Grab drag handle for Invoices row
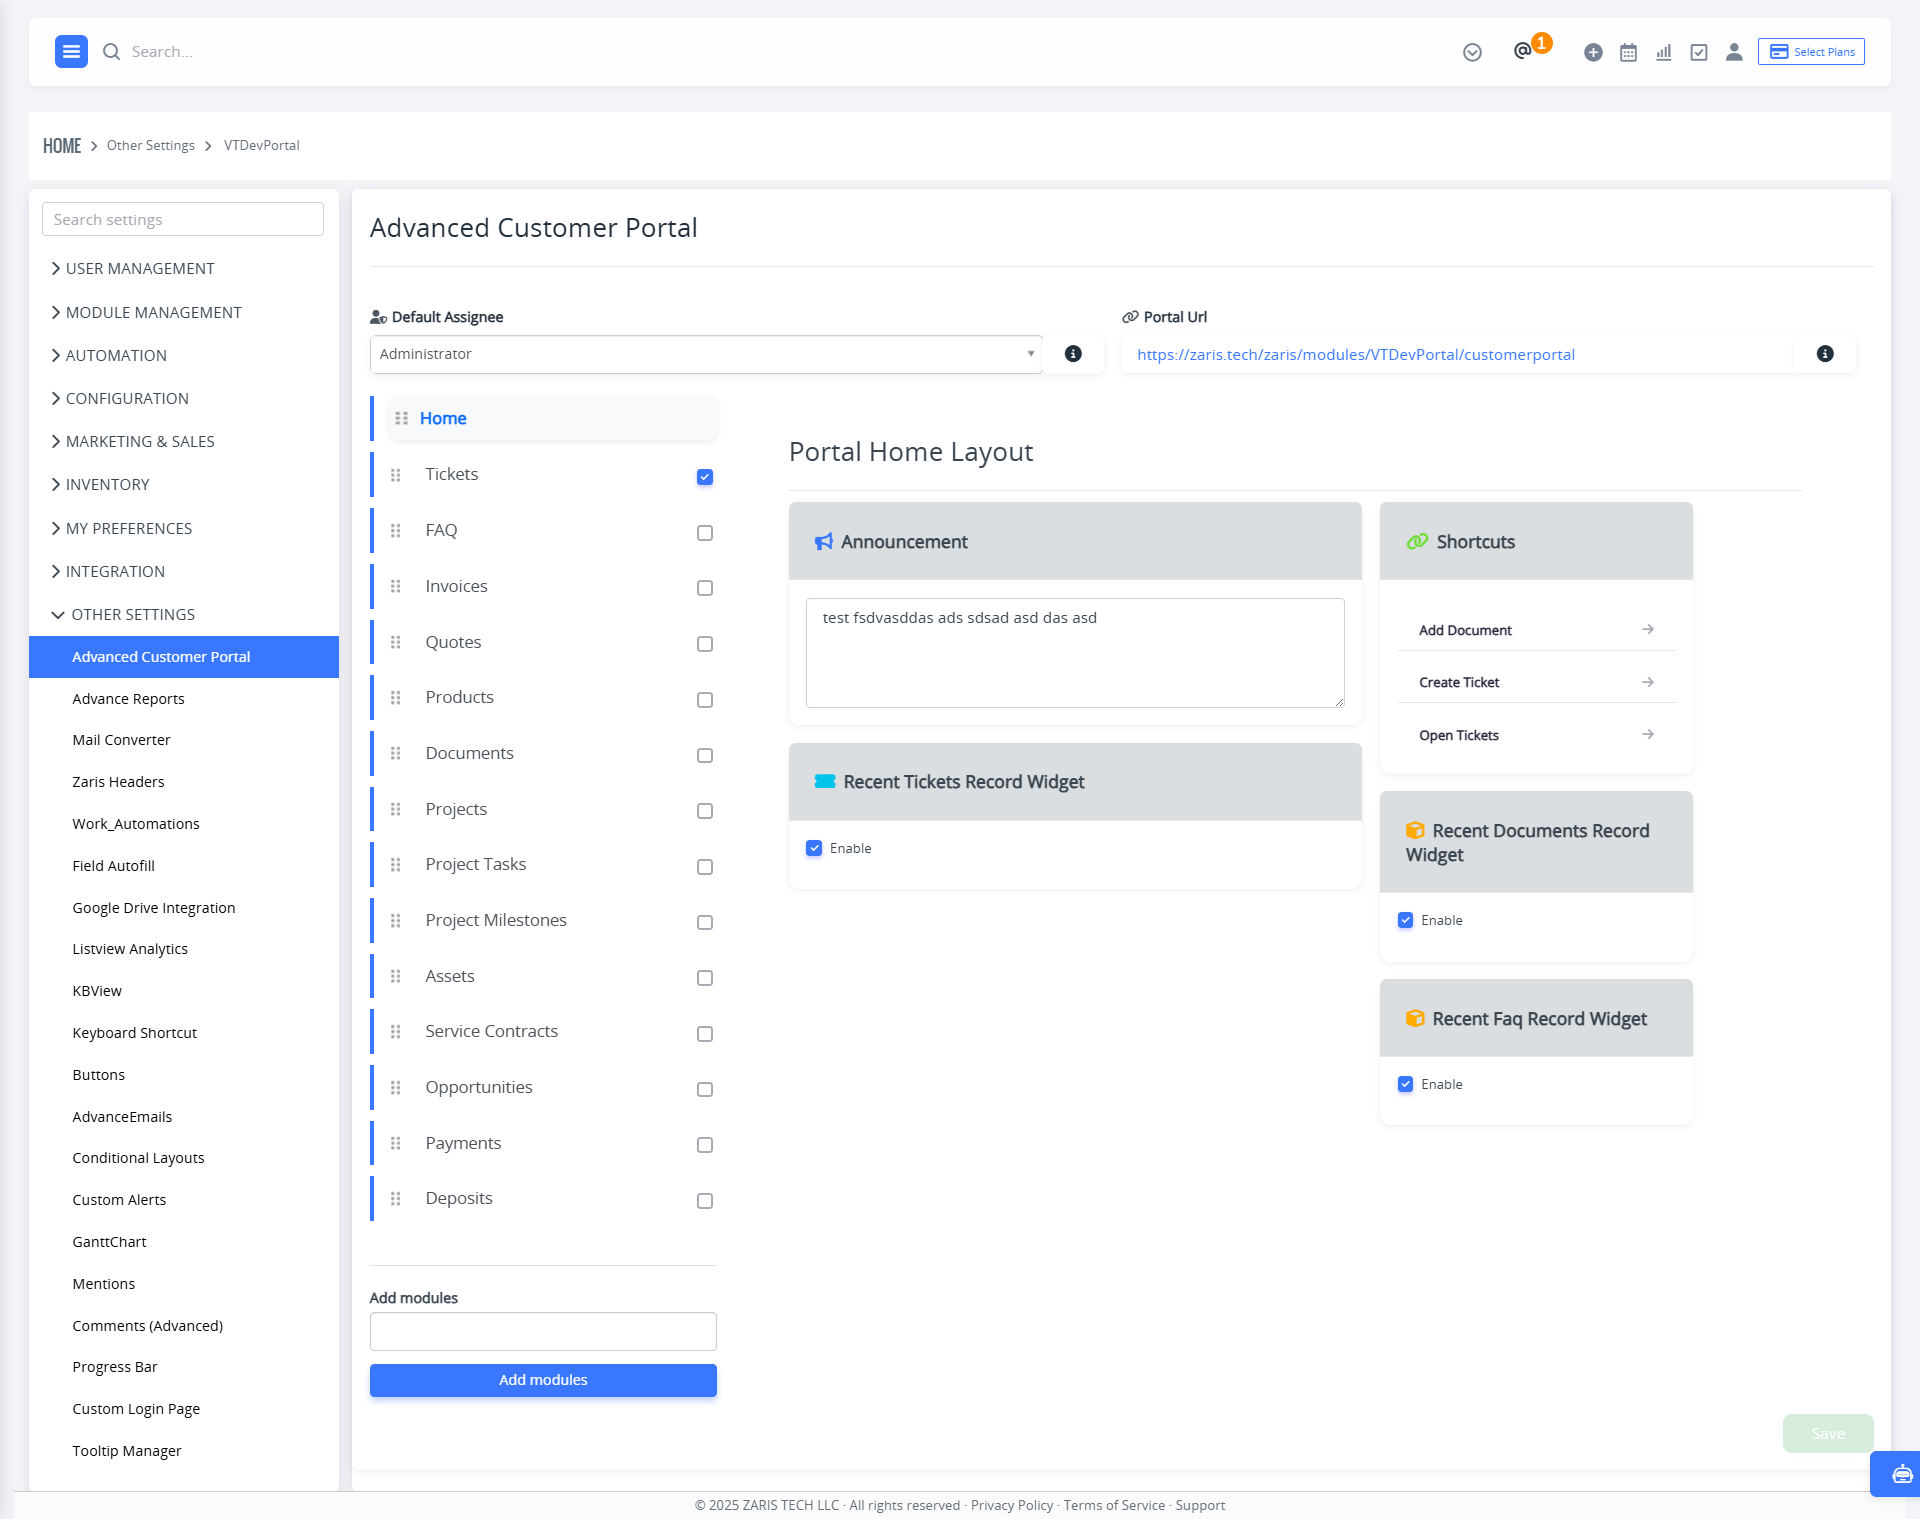The image size is (1920, 1519). click(x=396, y=587)
